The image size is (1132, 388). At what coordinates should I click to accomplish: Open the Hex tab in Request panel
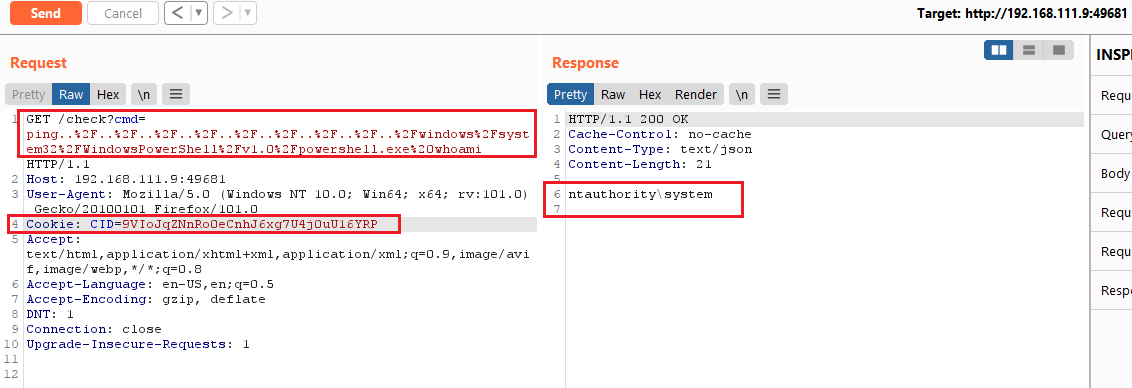(108, 94)
